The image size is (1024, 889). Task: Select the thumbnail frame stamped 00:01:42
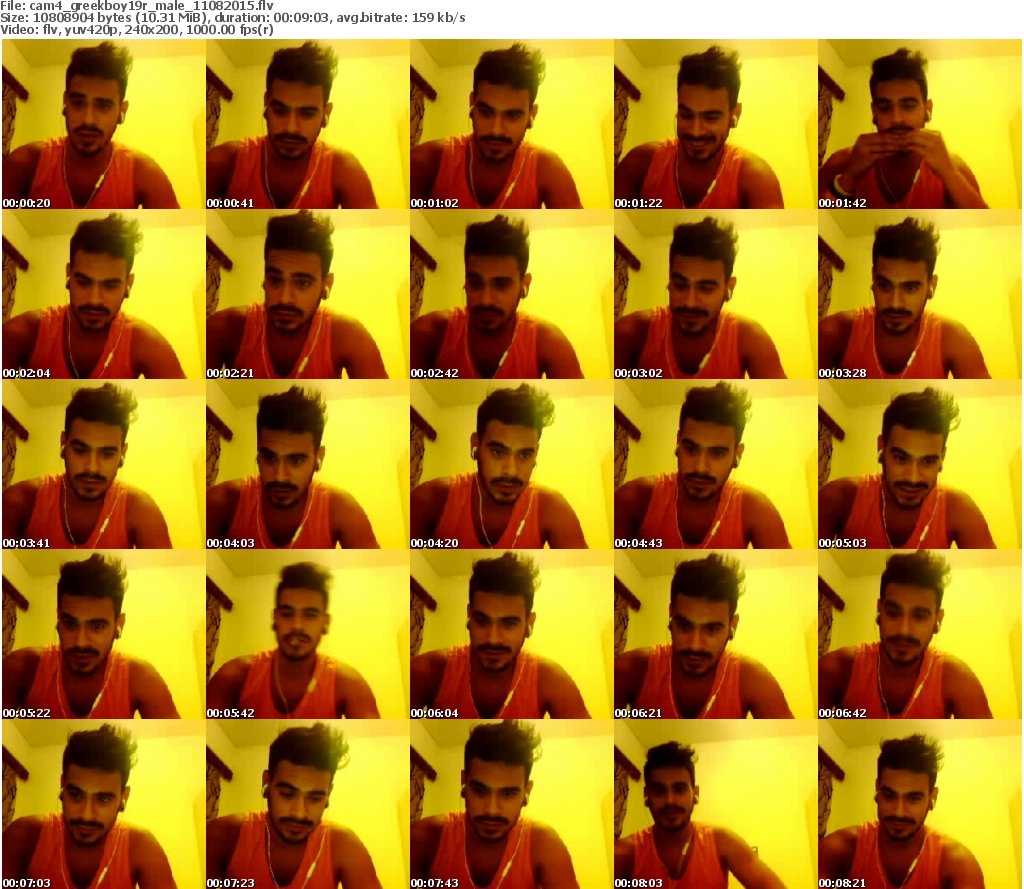point(920,124)
